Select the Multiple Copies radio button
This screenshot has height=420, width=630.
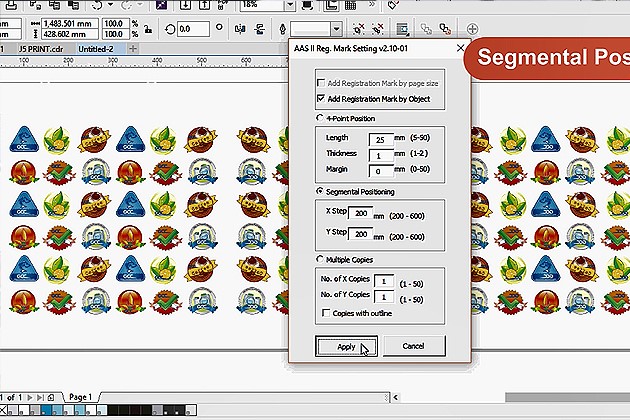coord(320,259)
